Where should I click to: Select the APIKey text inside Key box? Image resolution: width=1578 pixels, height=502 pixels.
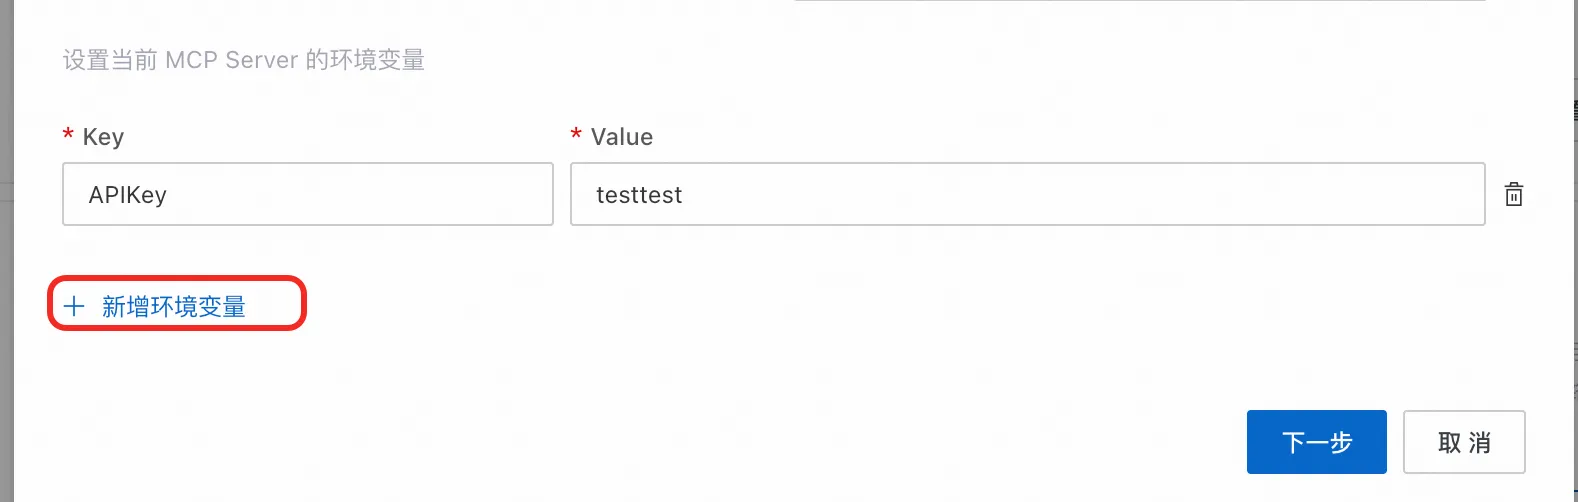(128, 195)
